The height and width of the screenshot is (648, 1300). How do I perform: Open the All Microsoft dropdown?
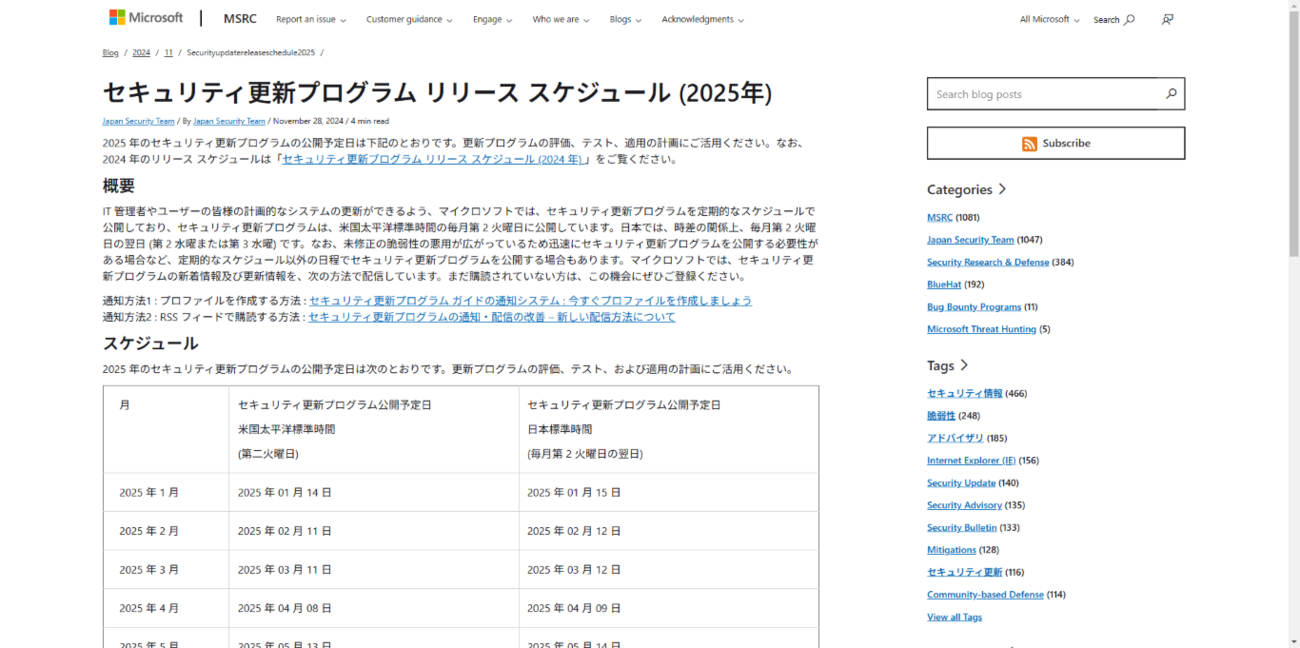point(1049,19)
